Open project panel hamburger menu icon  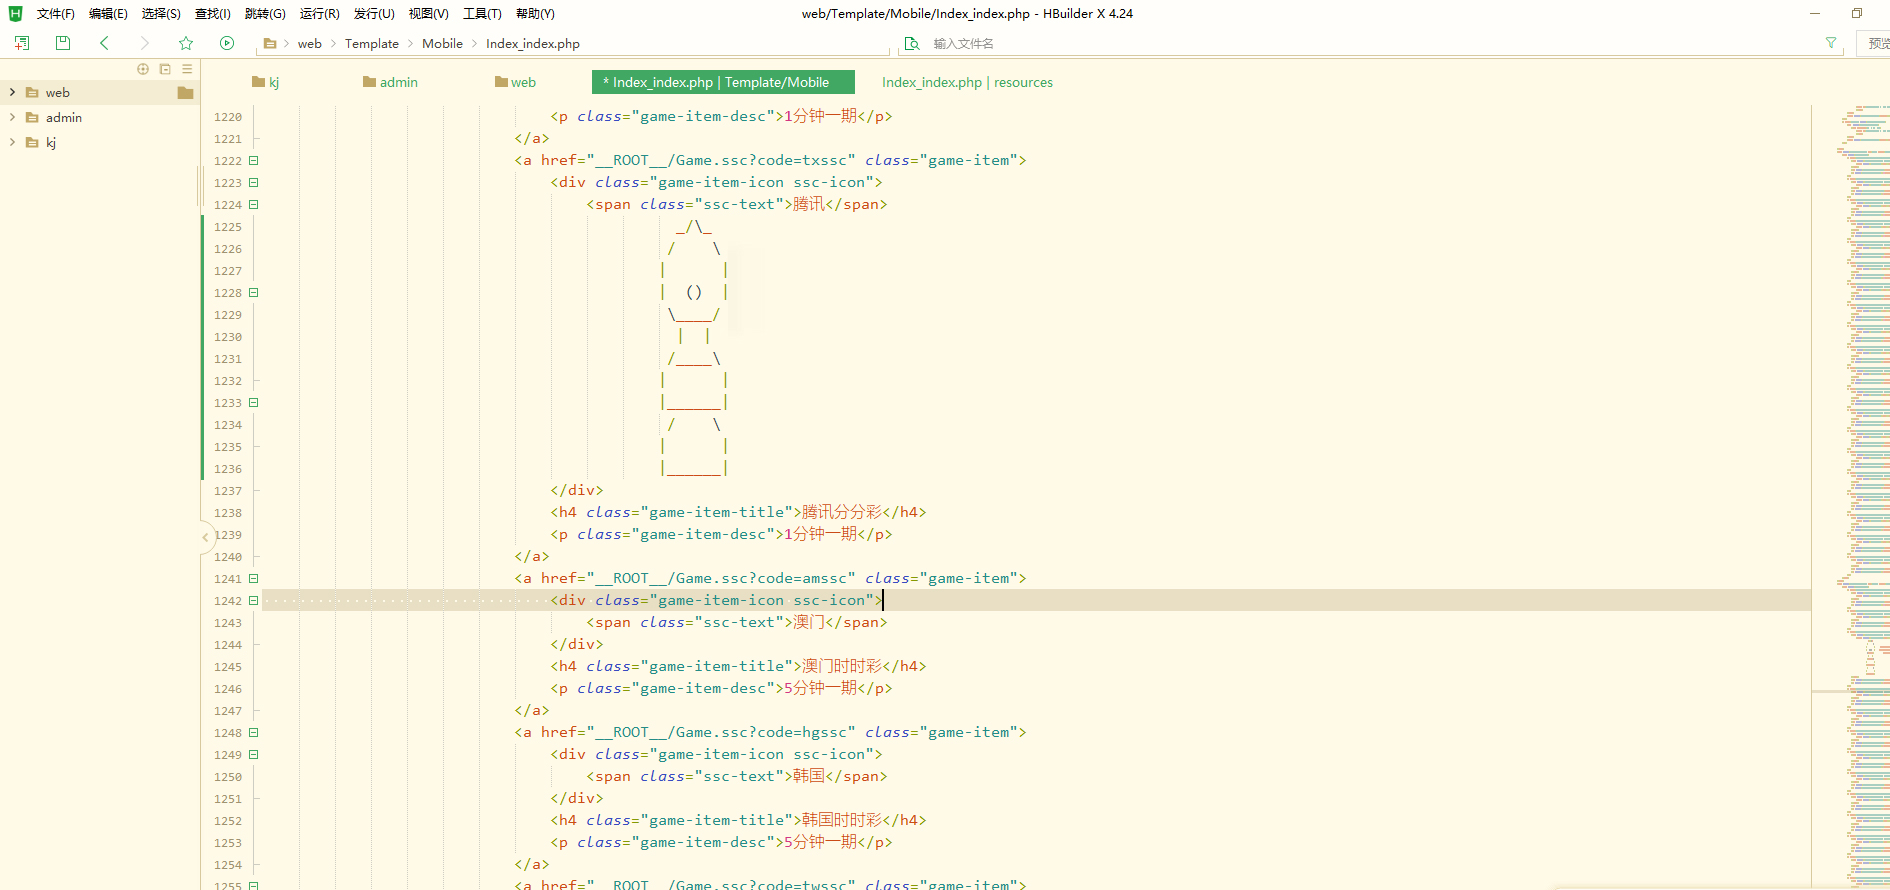pyautogui.click(x=187, y=69)
